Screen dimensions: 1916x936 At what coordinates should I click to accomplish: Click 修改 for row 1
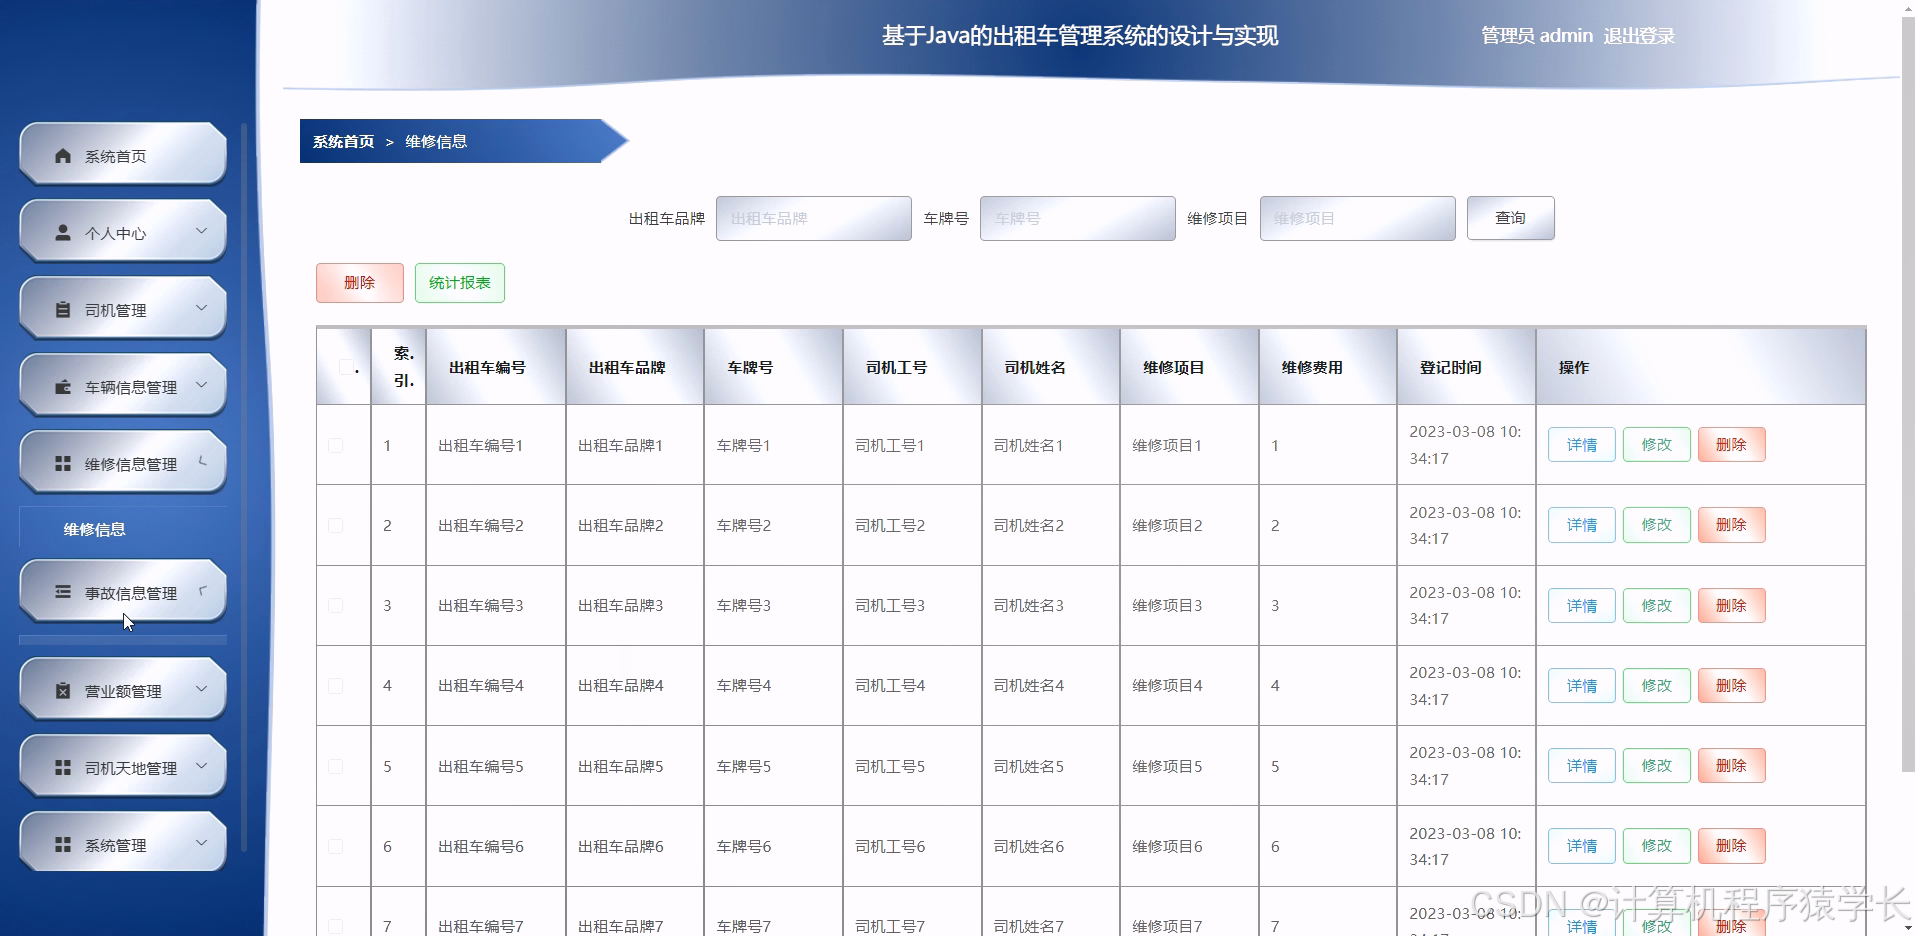1657,445
